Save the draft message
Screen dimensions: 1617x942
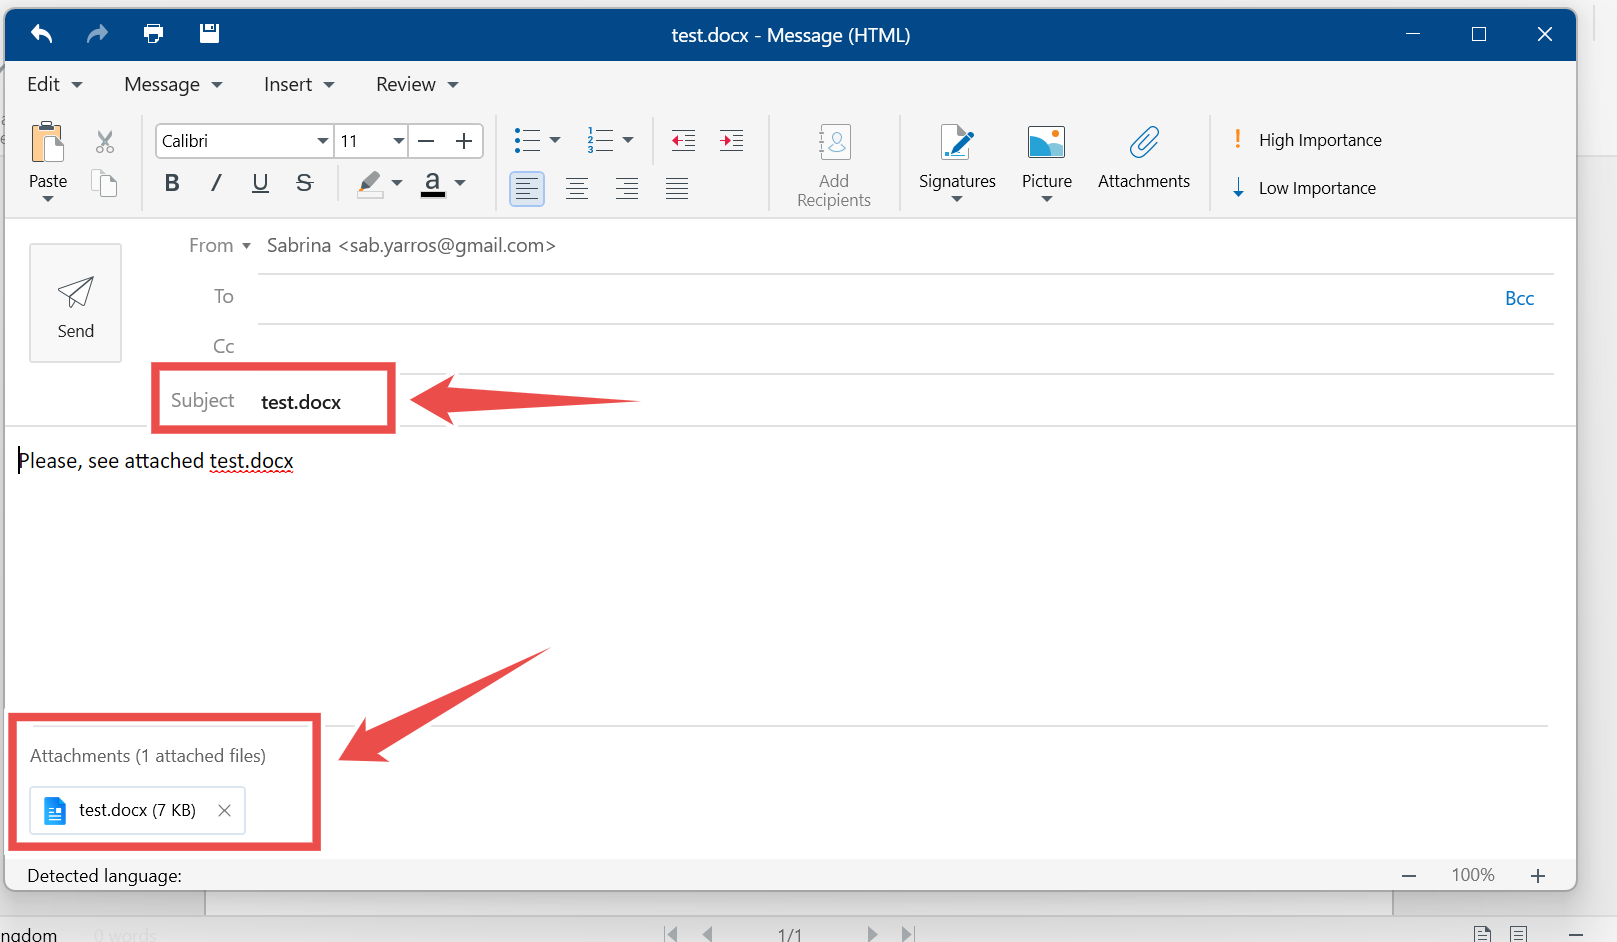coord(209,33)
